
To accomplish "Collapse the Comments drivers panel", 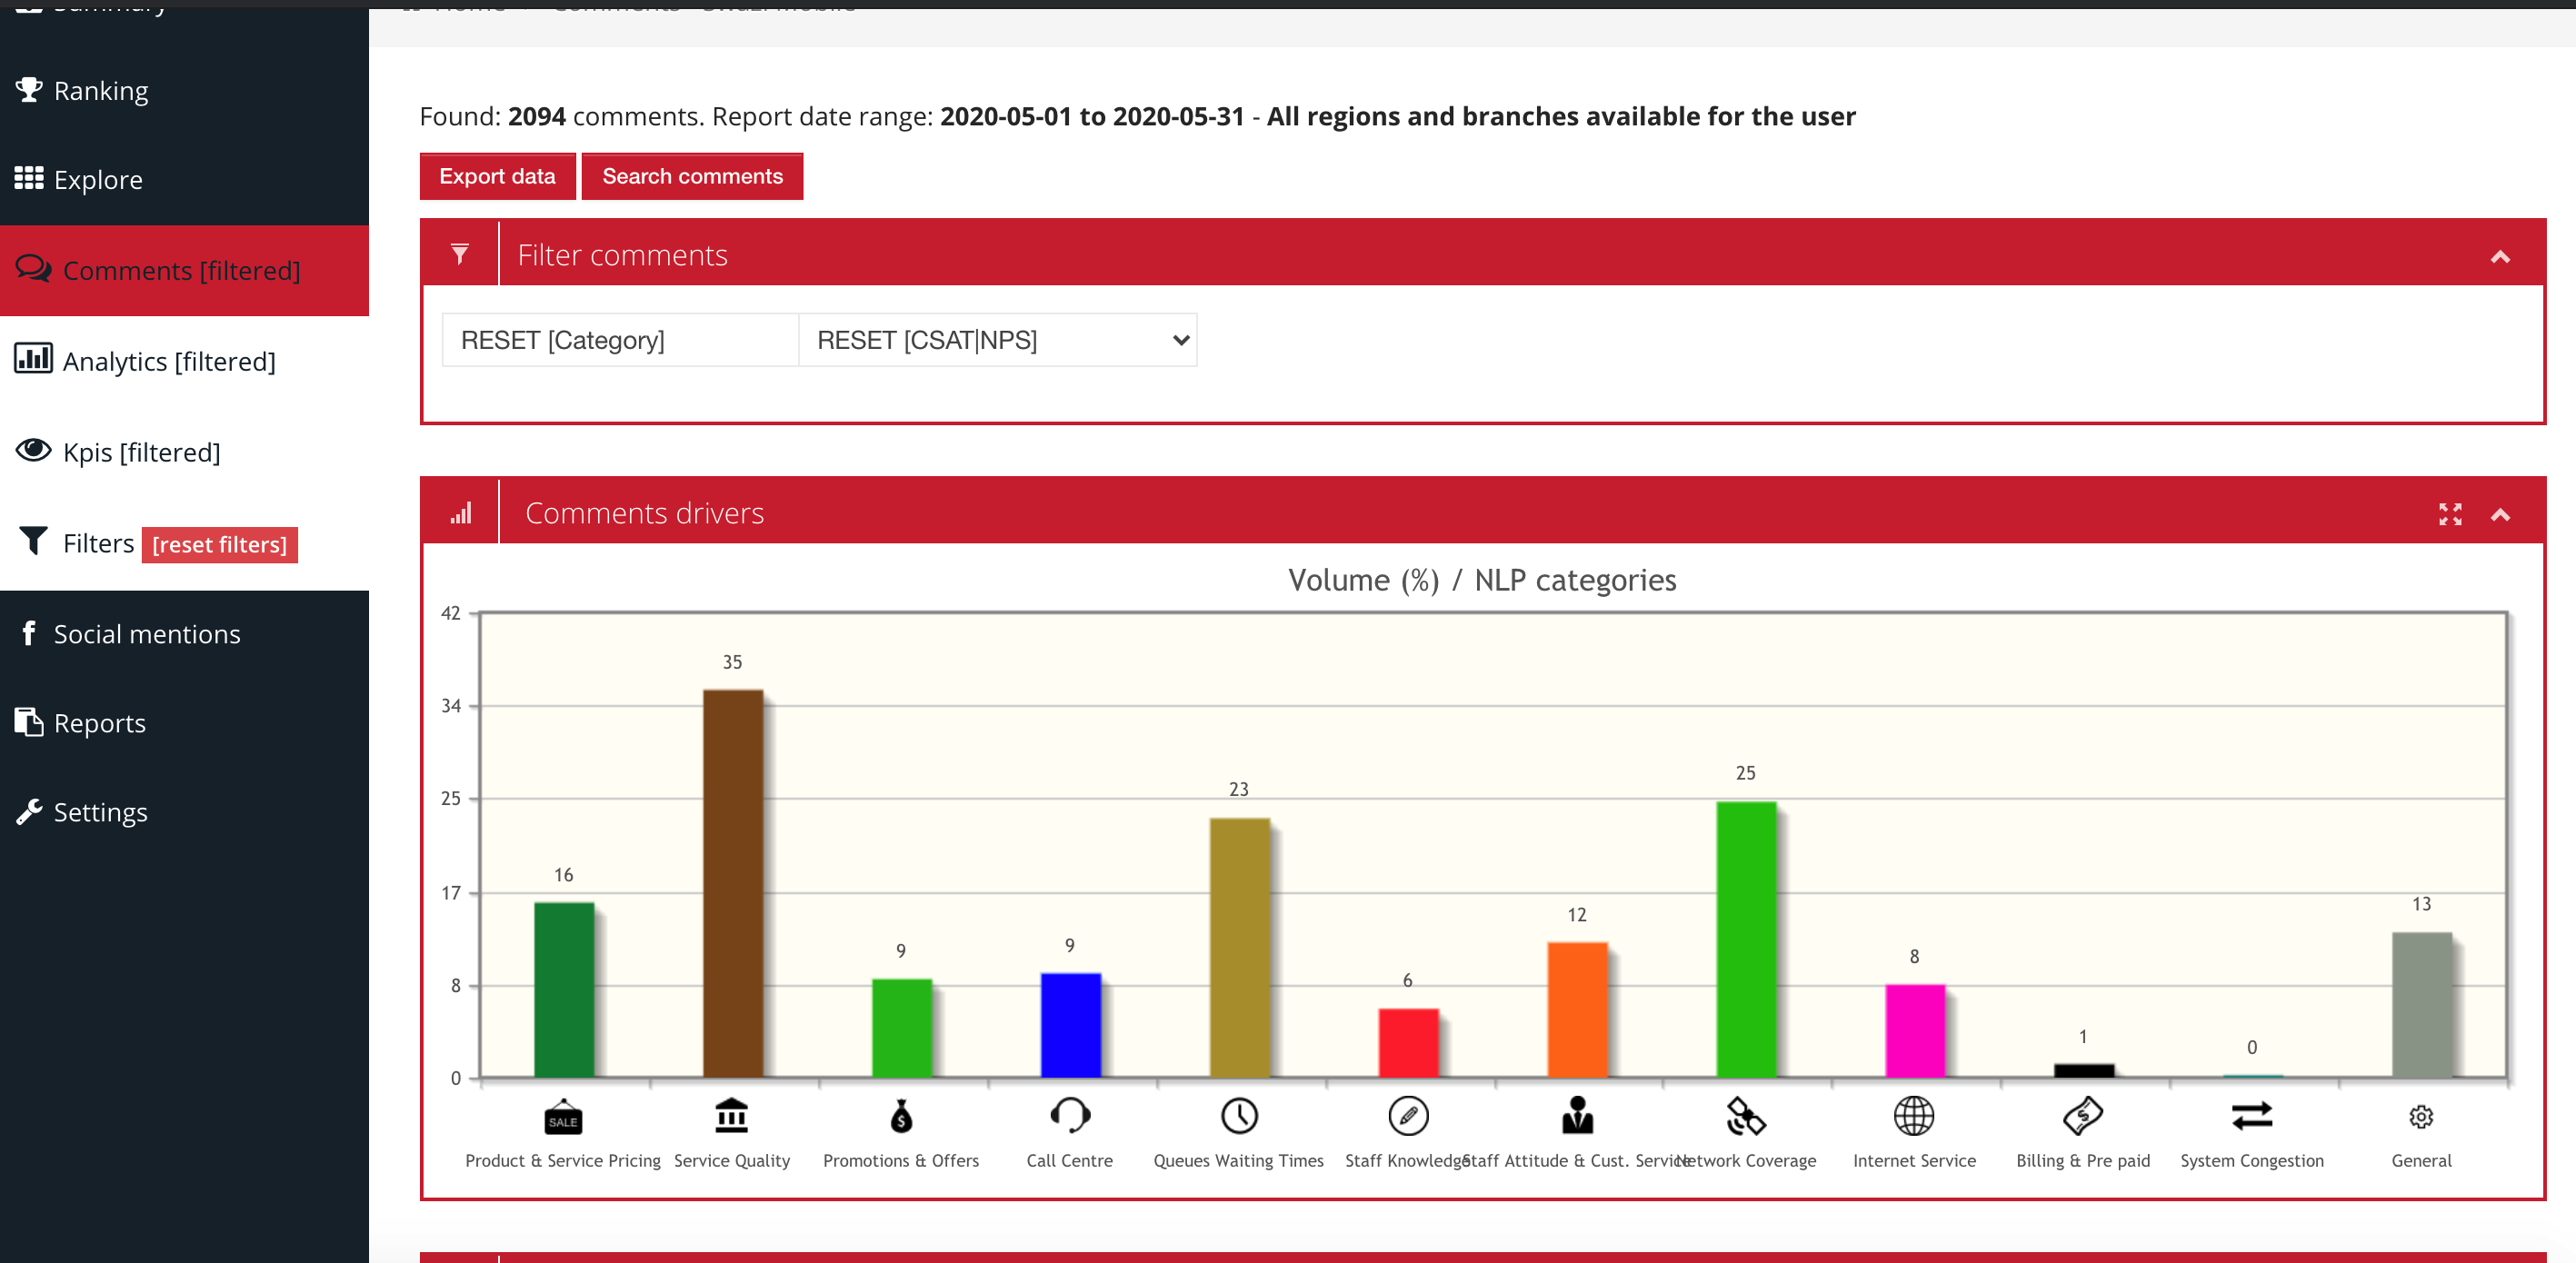I will tap(2500, 514).
